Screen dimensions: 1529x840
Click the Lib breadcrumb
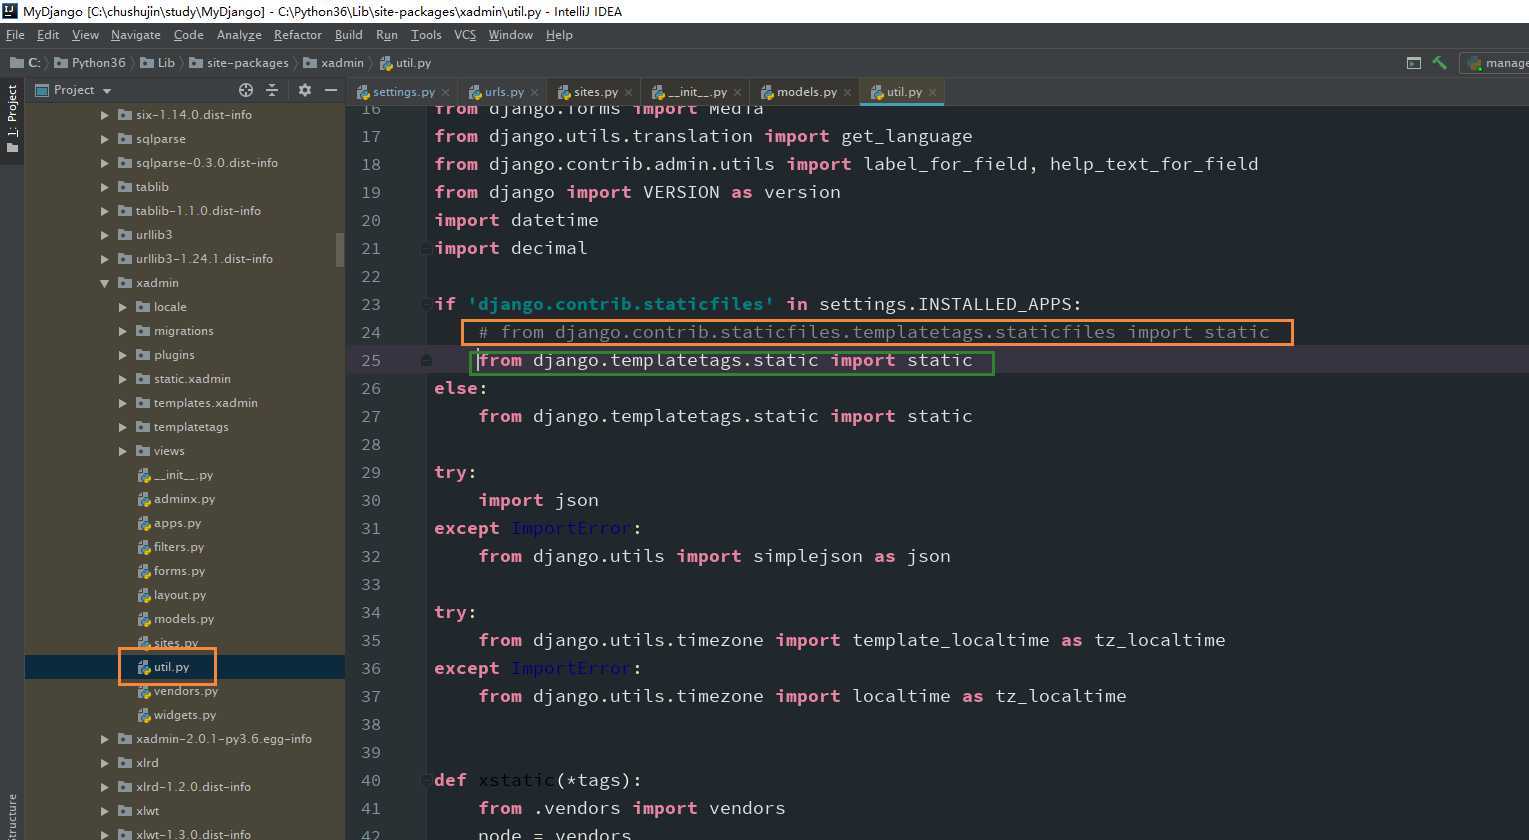[x=157, y=63]
